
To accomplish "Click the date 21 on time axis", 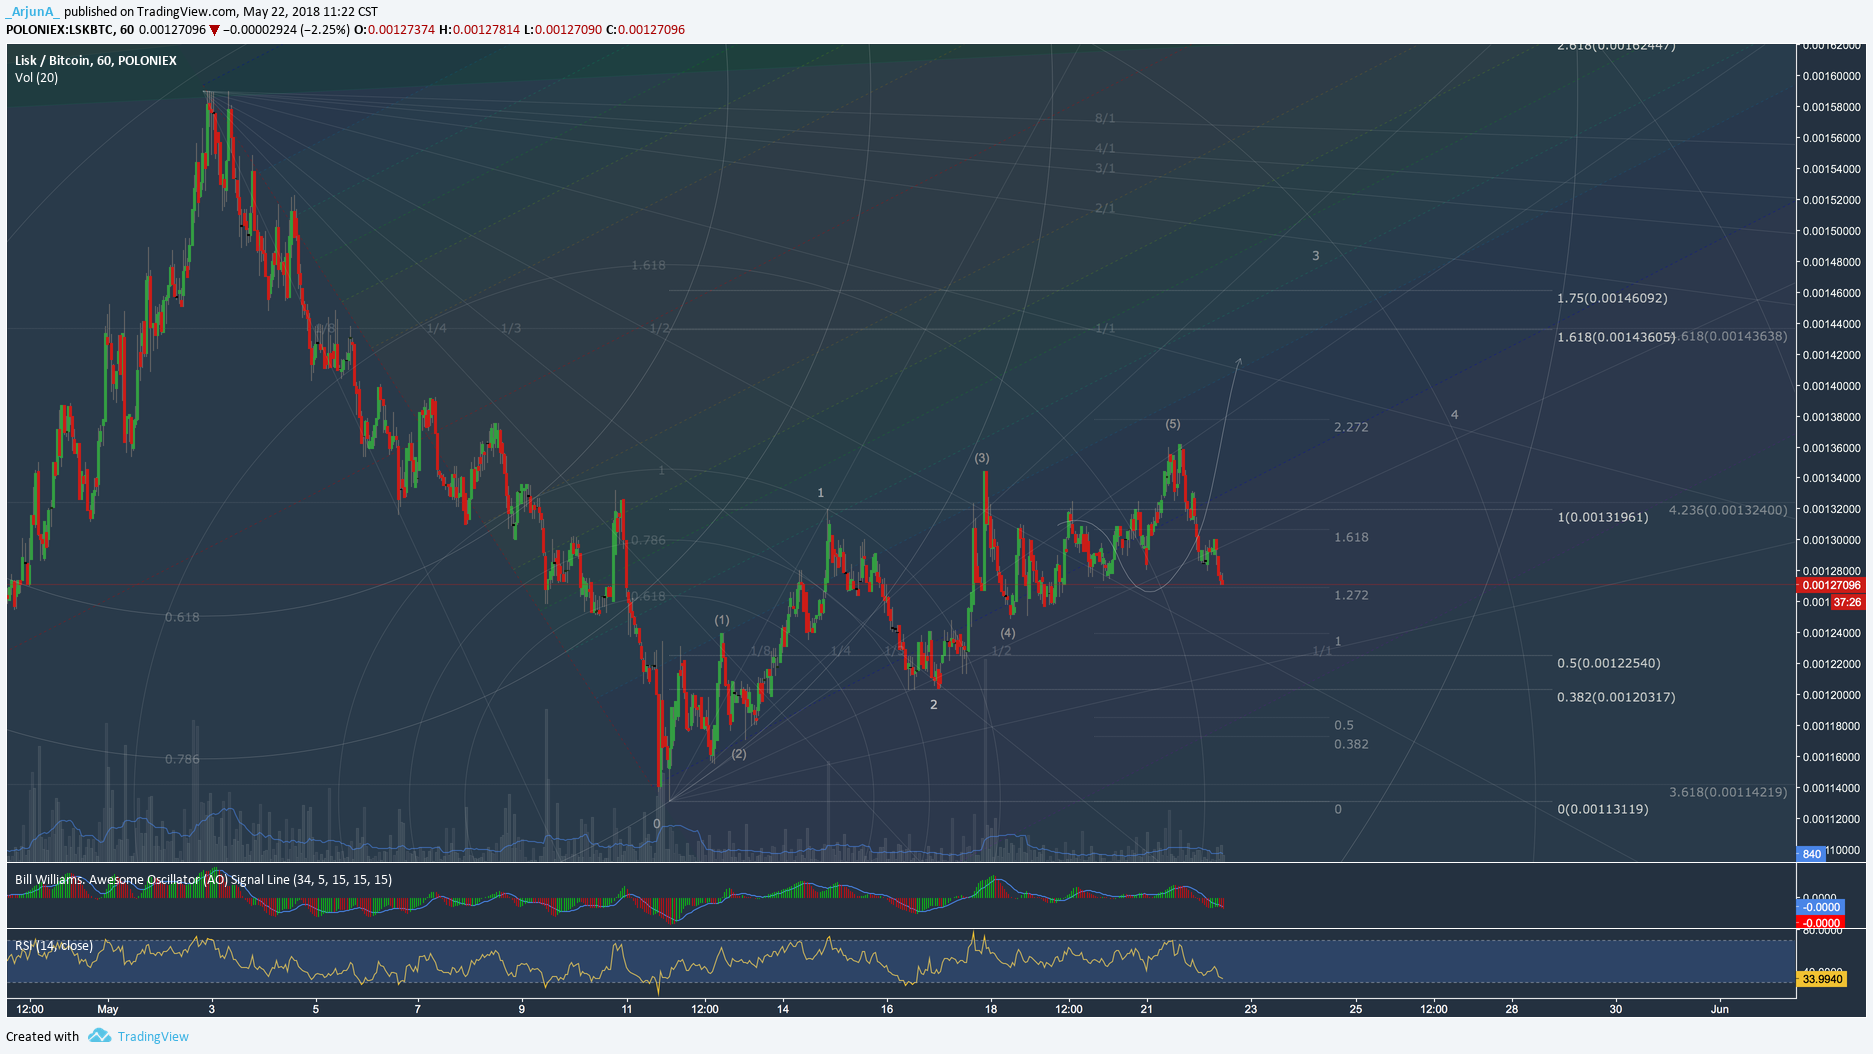I will tap(1147, 1009).
